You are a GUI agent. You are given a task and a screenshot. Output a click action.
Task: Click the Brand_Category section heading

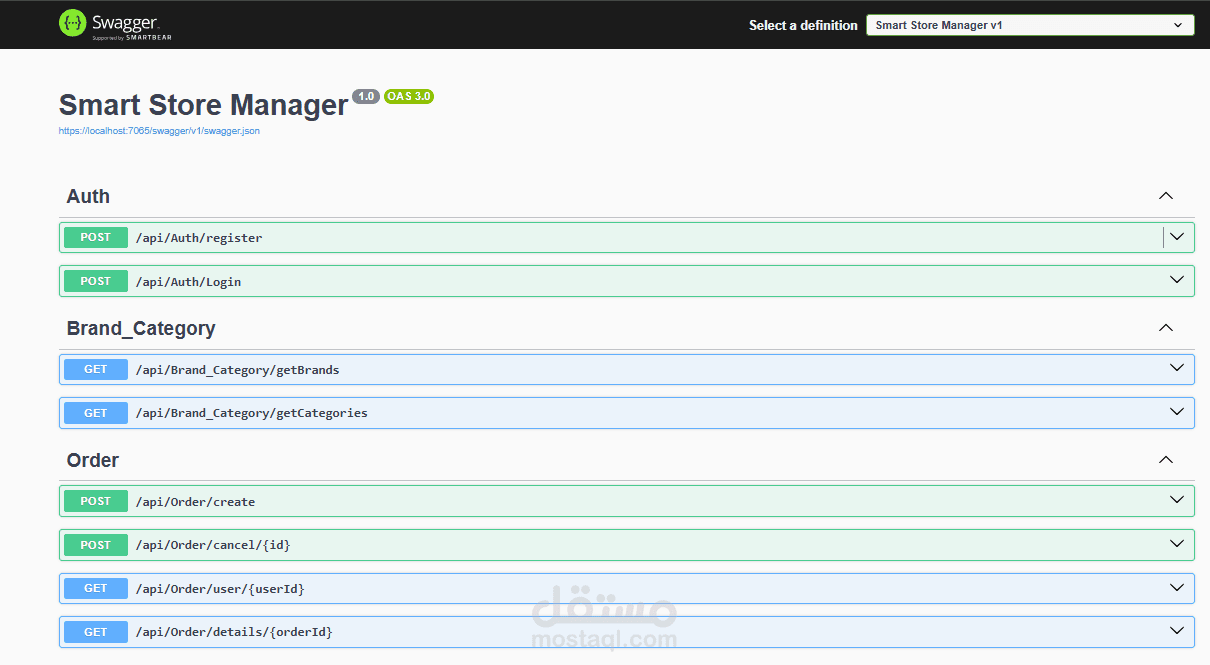tap(141, 328)
